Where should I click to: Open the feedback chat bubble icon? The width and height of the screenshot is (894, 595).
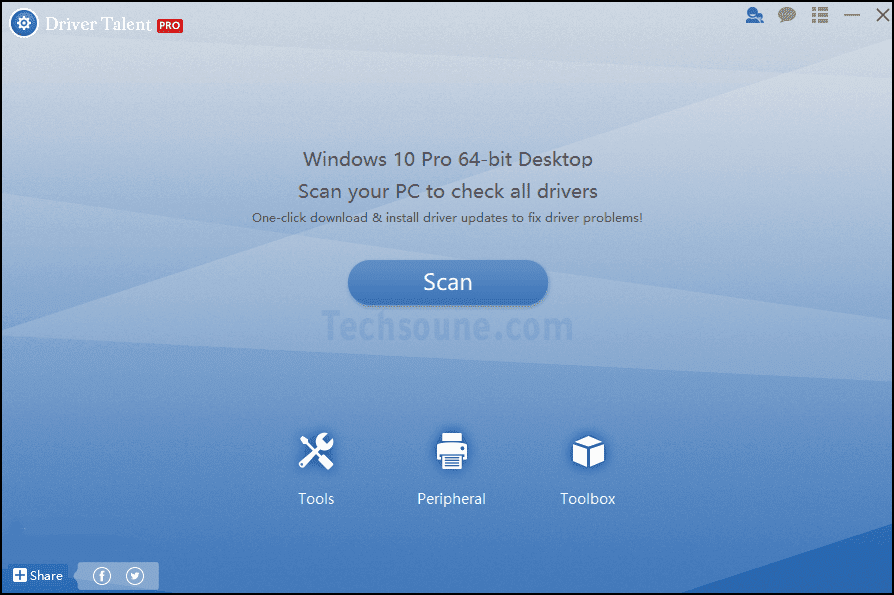pyautogui.click(x=787, y=15)
